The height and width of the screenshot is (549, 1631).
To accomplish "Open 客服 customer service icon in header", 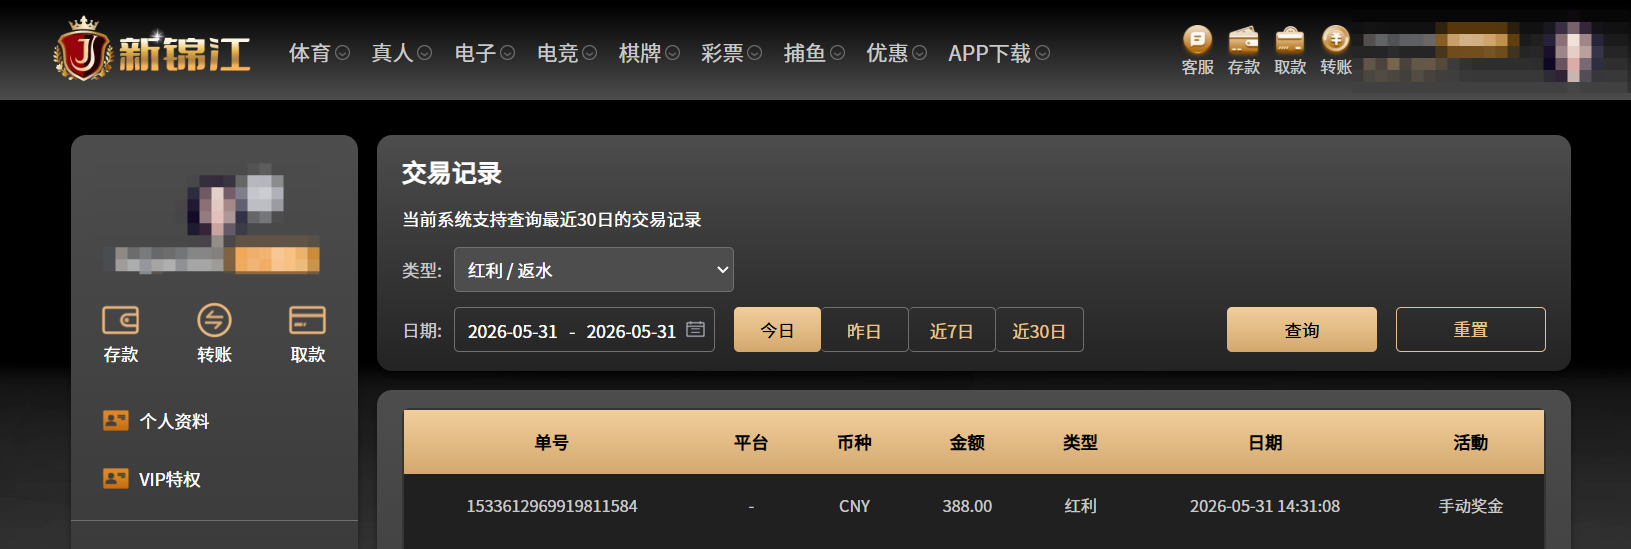I will [x=1197, y=40].
